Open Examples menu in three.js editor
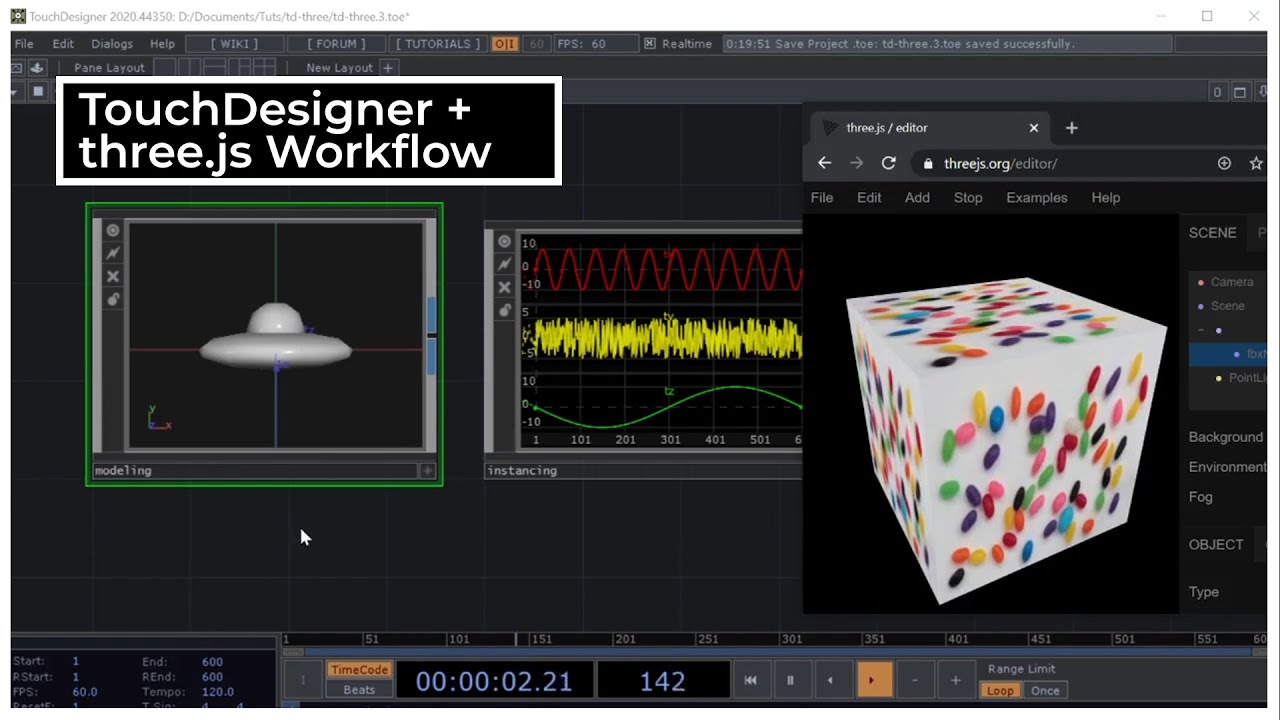Image resolution: width=1280 pixels, height=720 pixels. point(1037,197)
